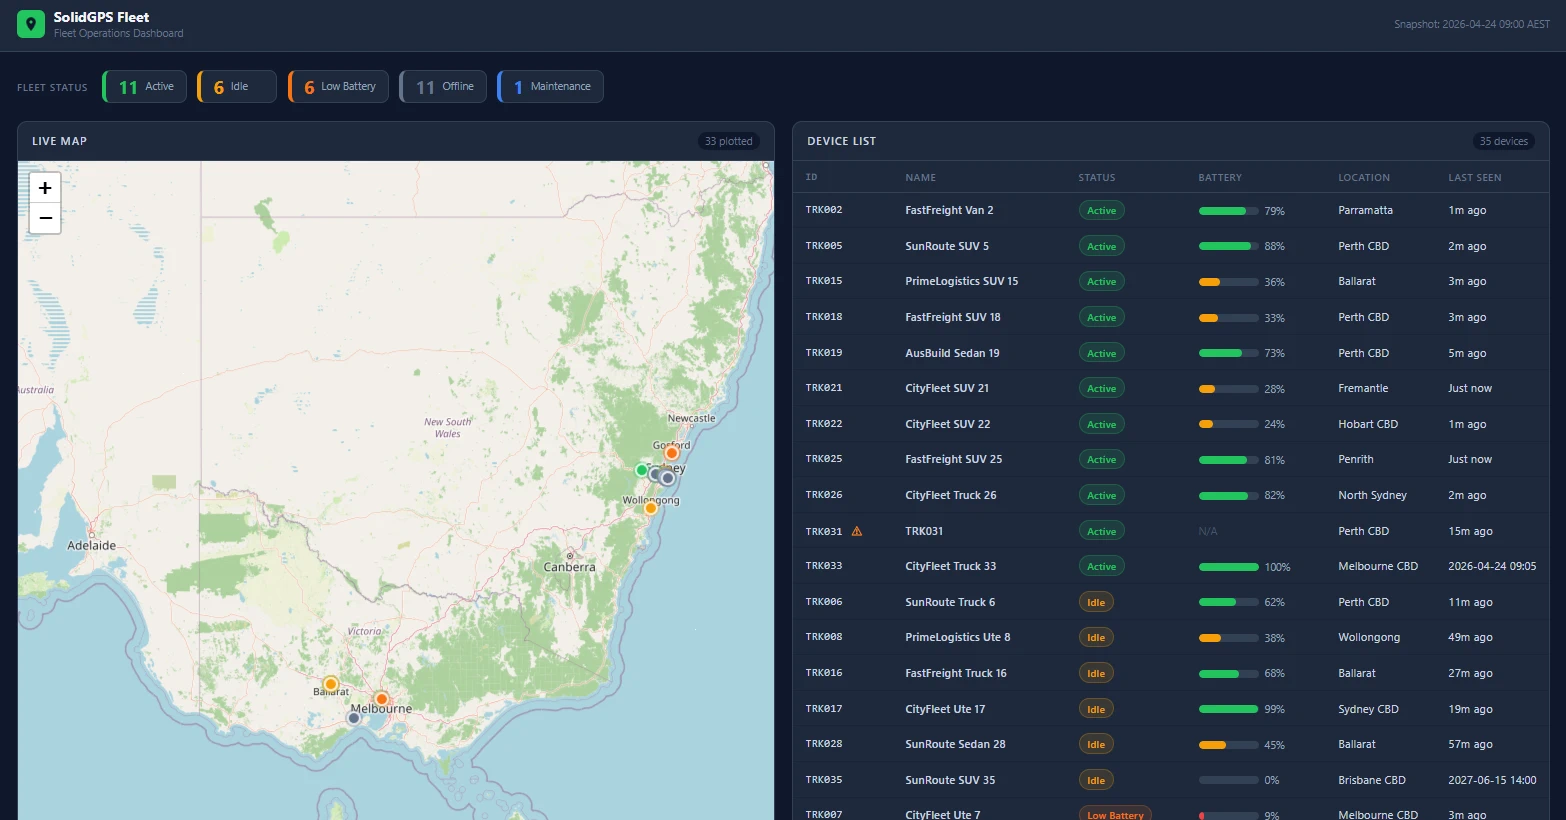Sort the device list by ID column

[x=812, y=177]
